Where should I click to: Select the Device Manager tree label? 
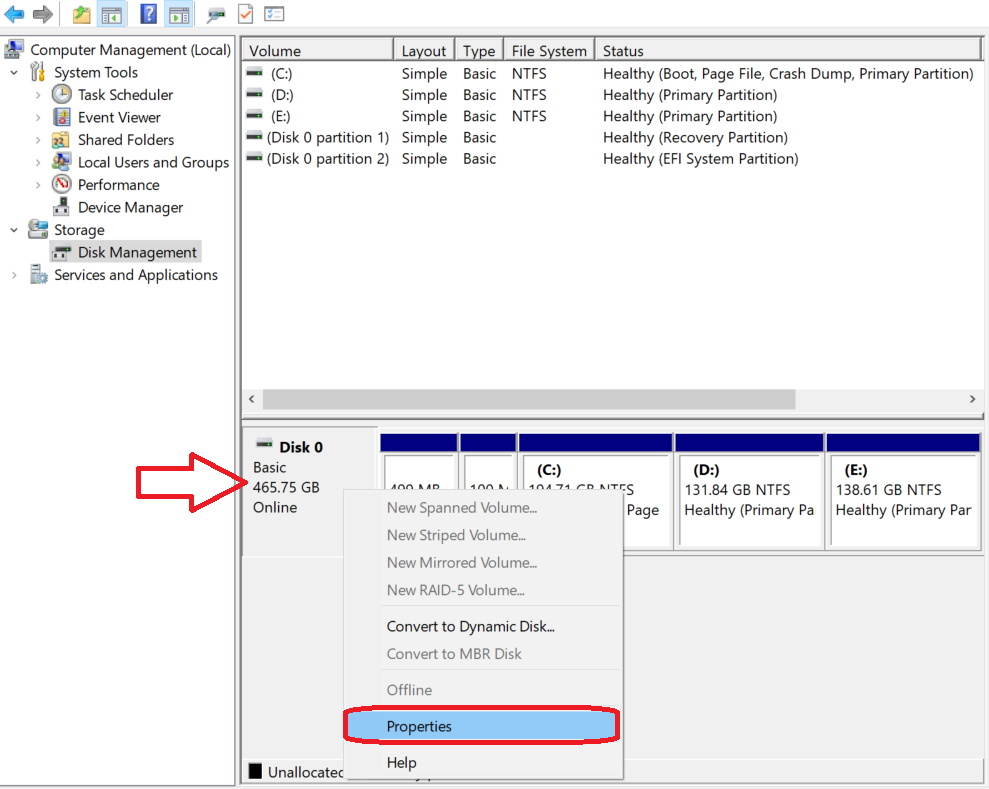coord(131,207)
